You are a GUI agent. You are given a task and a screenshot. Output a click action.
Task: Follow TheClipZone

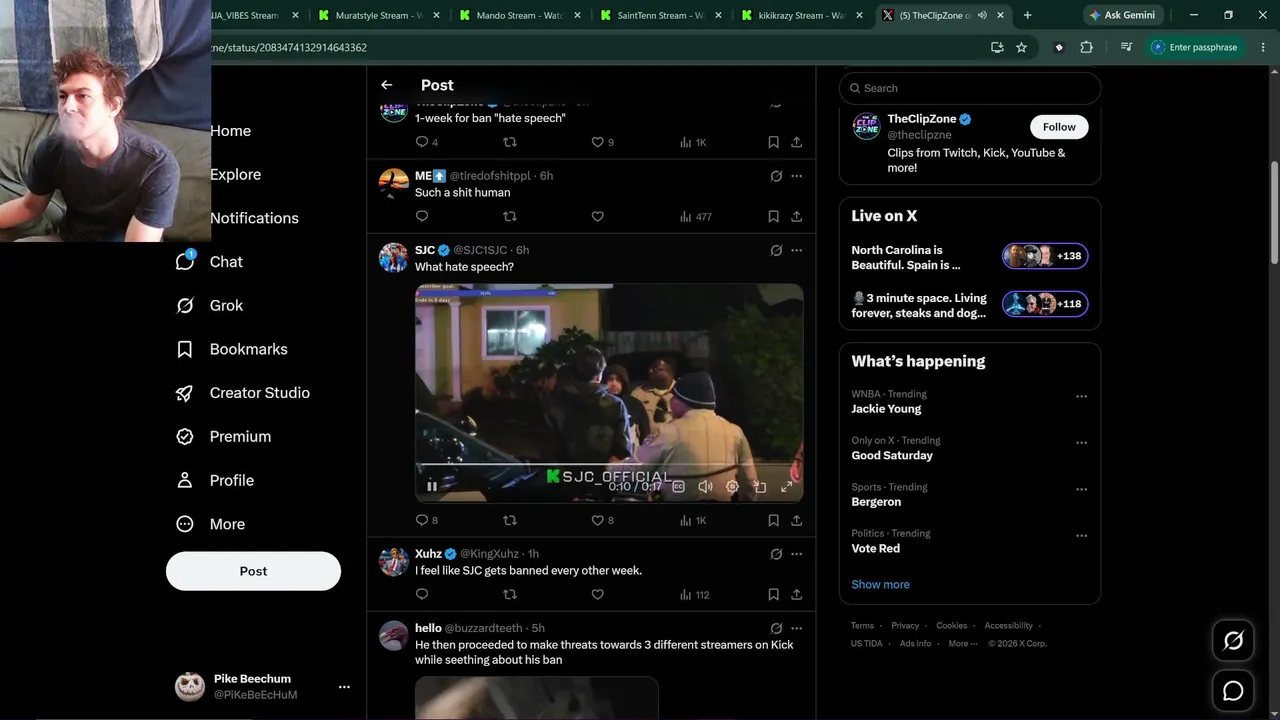[x=1059, y=127]
